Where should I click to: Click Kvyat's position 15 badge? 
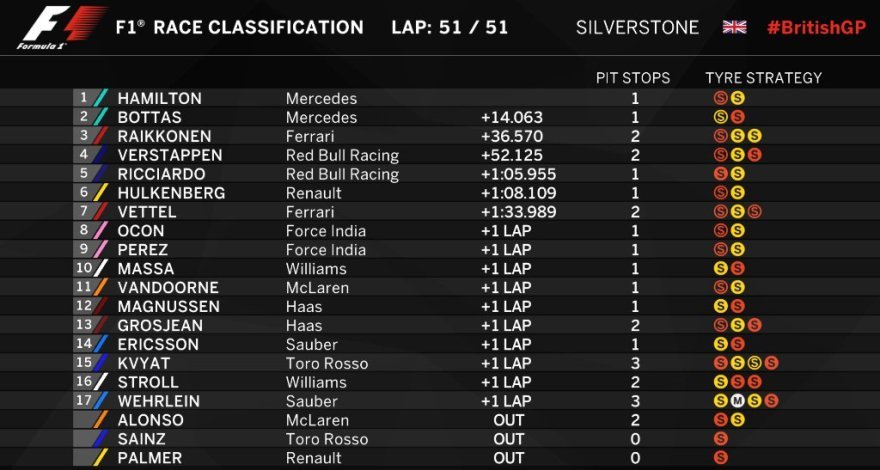[82, 363]
